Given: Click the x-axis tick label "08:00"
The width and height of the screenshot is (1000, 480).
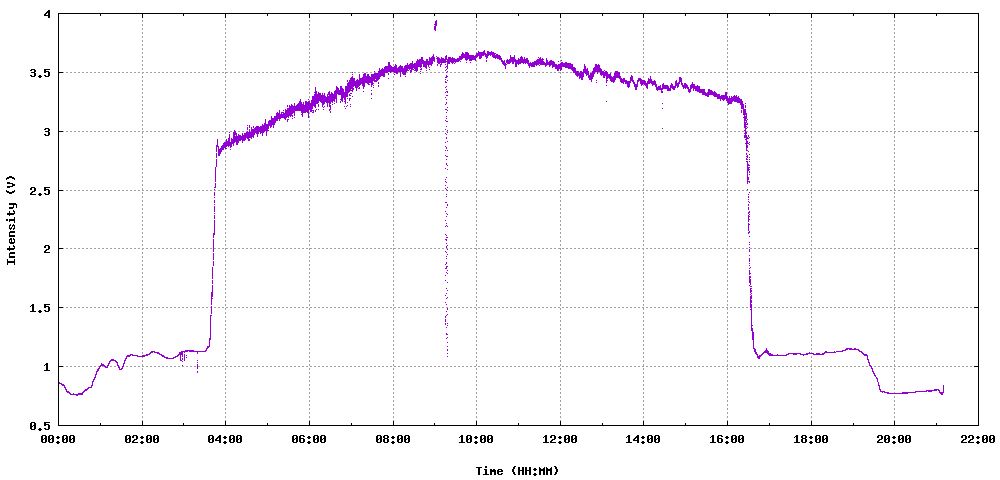Looking at the screenshot, I should [393, 439].
